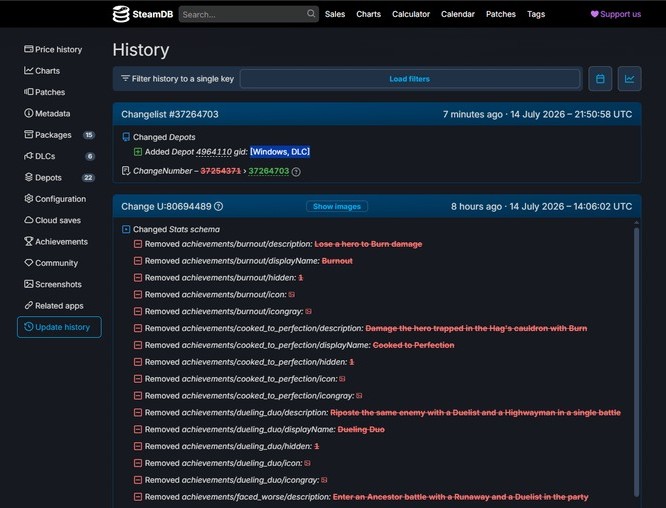Click the filter icon beside Filter history

coord(125,78)
